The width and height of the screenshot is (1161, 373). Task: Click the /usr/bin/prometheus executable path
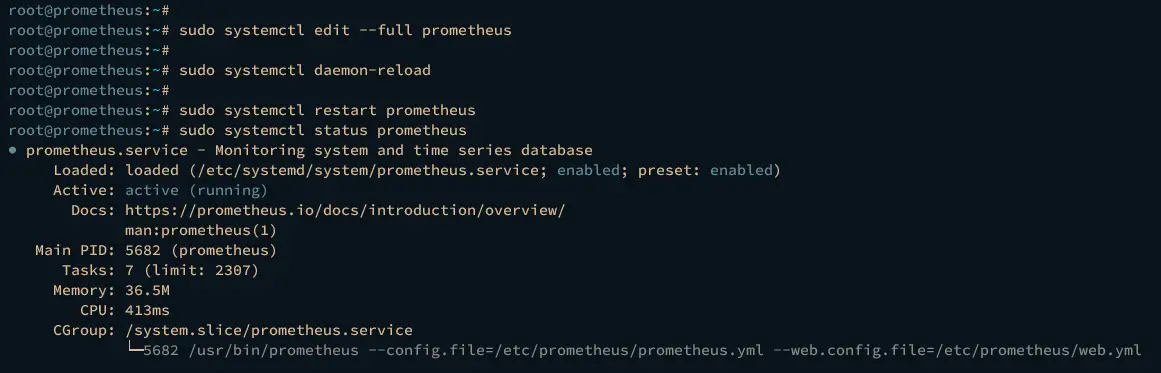273,350
